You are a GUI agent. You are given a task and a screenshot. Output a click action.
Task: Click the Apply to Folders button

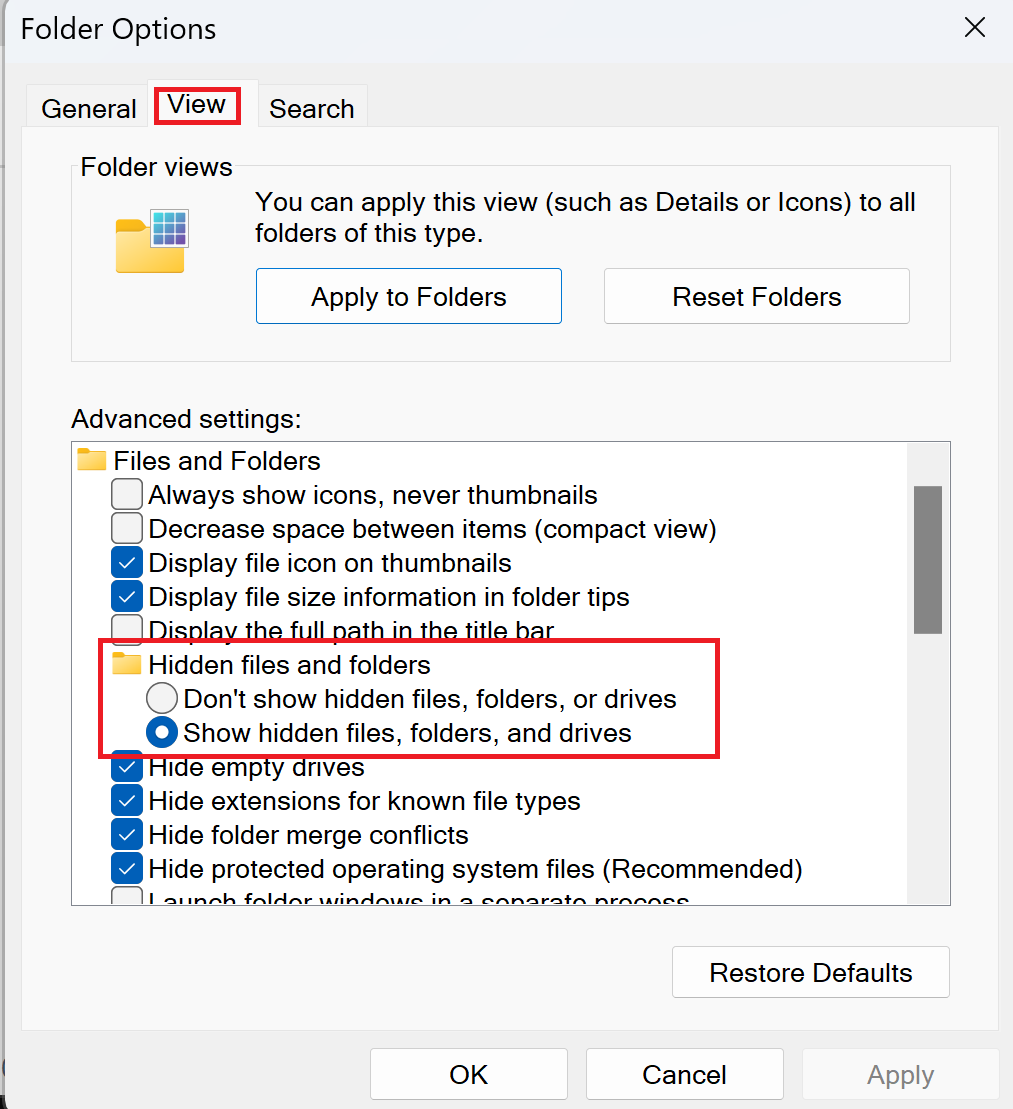tap(408, 295)
